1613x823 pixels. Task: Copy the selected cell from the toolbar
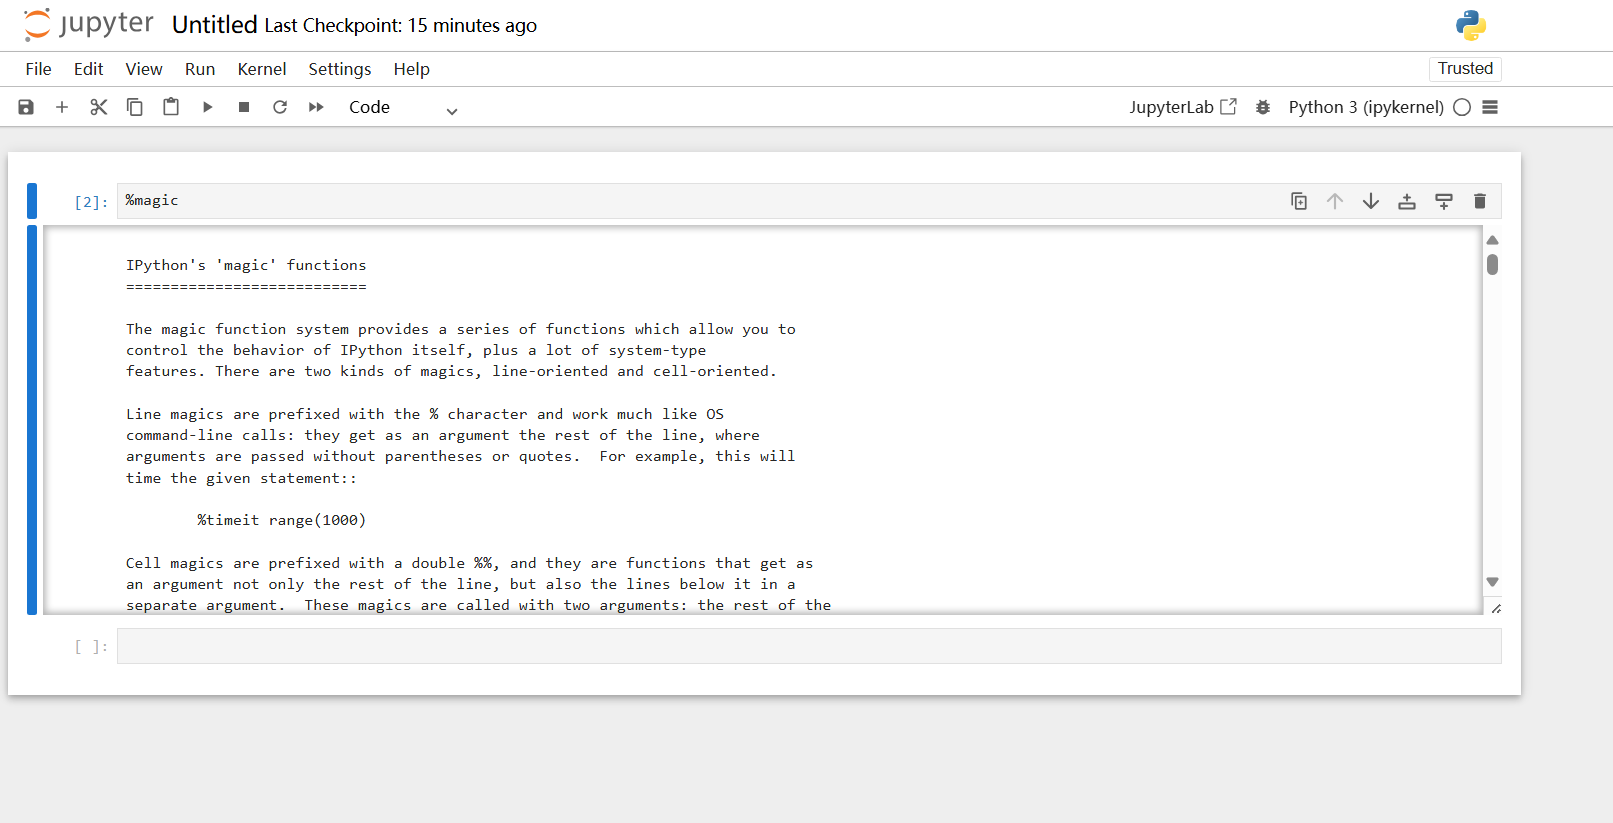[x=134, y=107]
